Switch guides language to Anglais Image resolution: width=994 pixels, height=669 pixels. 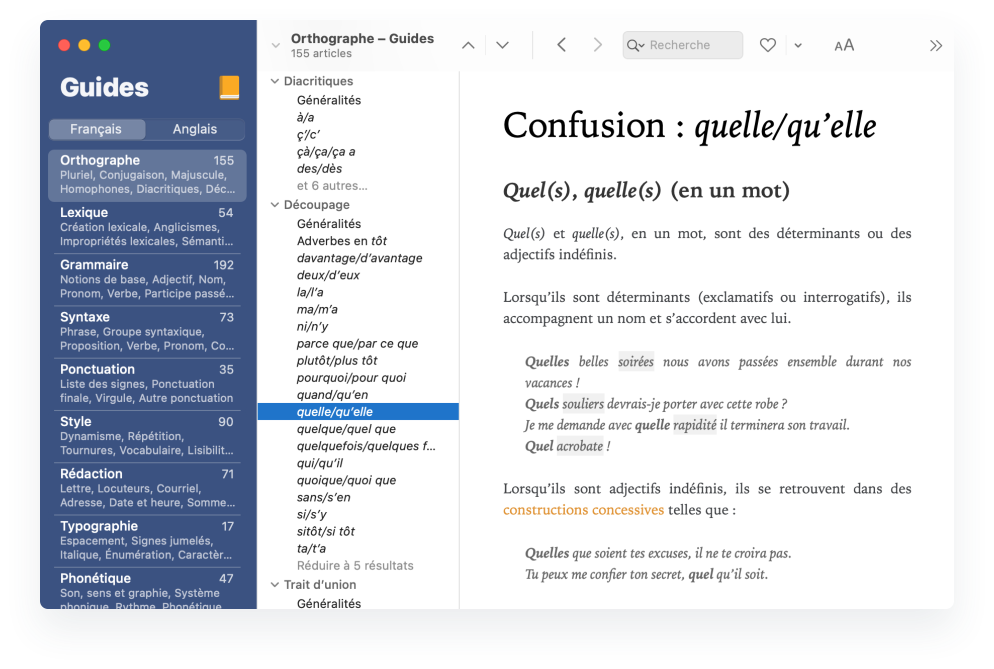click(195, 129)
